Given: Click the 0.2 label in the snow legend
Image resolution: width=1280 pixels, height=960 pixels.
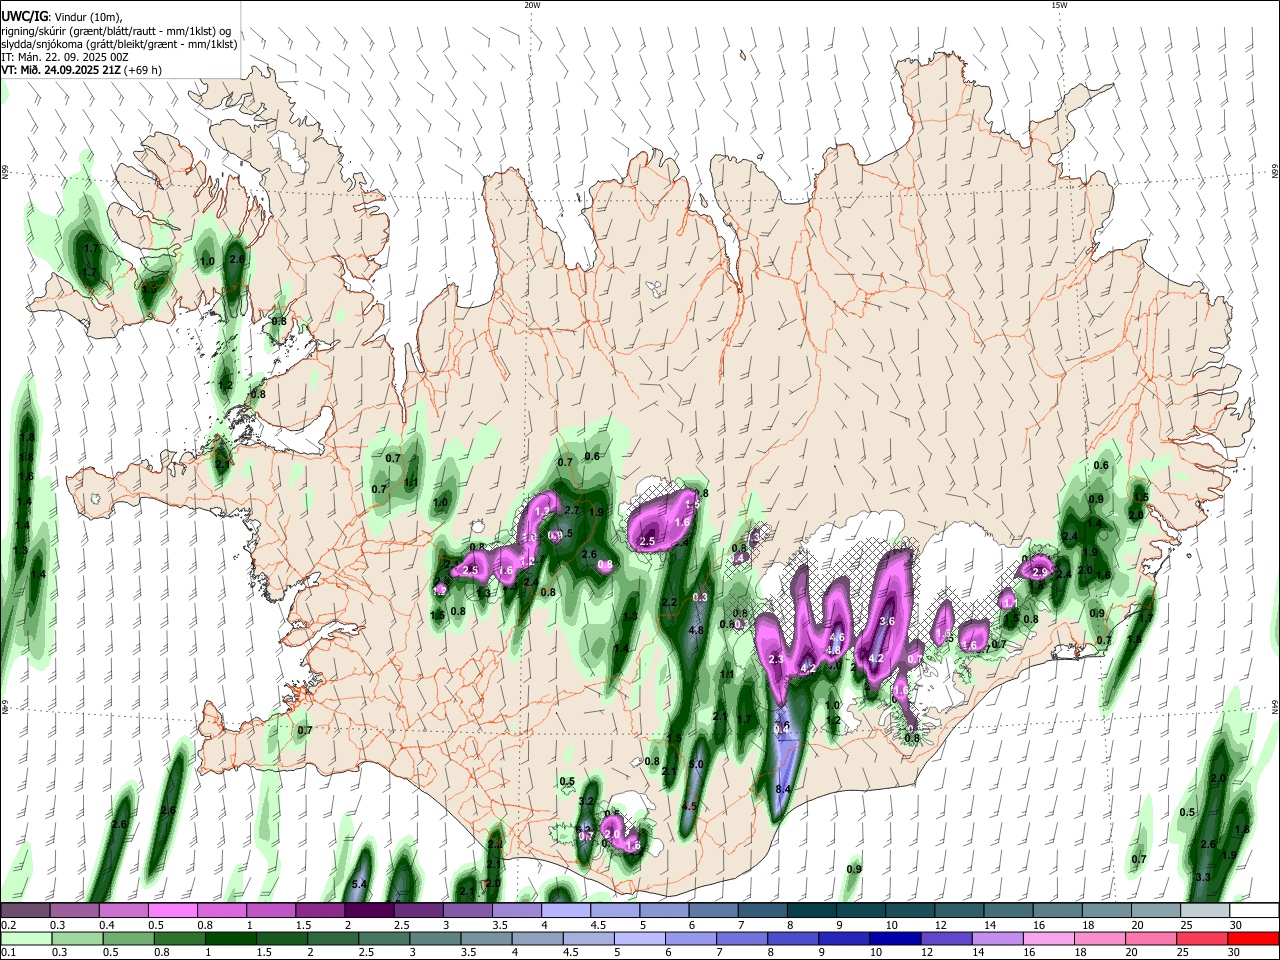Looking at the screenshot, I should tap(7, 925).
